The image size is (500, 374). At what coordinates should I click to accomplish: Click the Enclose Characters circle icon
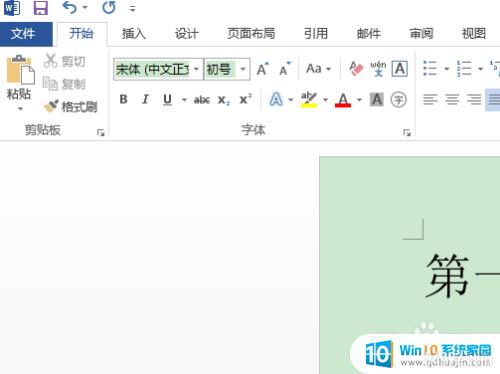(x=399, y=99)
